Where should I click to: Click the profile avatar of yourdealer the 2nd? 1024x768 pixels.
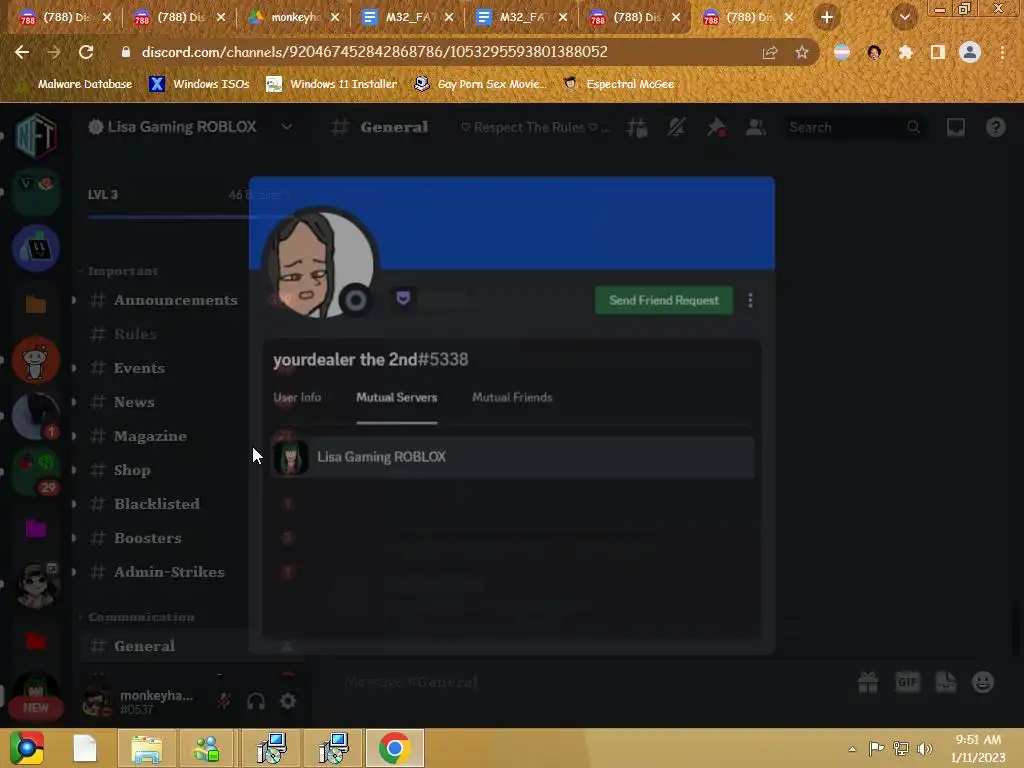318,264
